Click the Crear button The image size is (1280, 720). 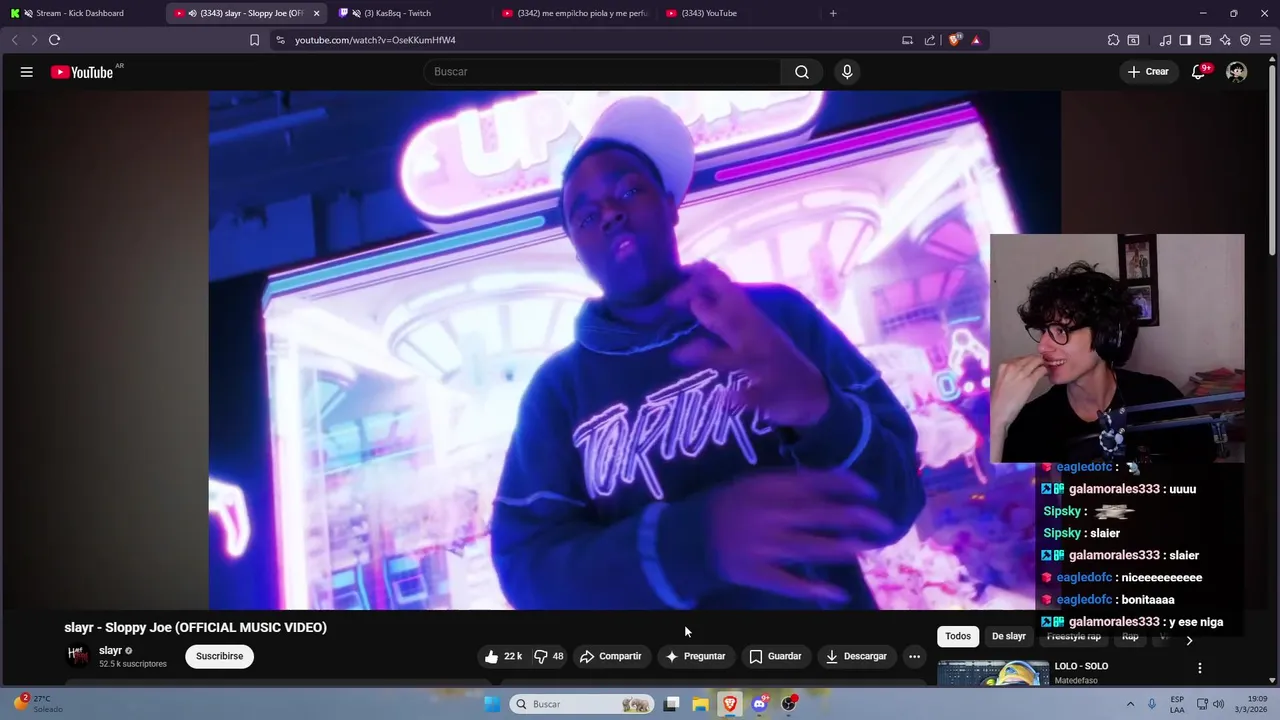[1148, 72]
